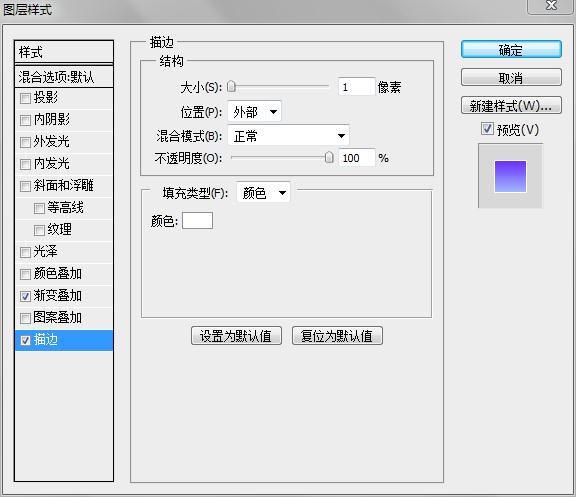Open the 斜面和浮雕 settings row
Screen dimensions: 576x497
(x=64, y=186)
